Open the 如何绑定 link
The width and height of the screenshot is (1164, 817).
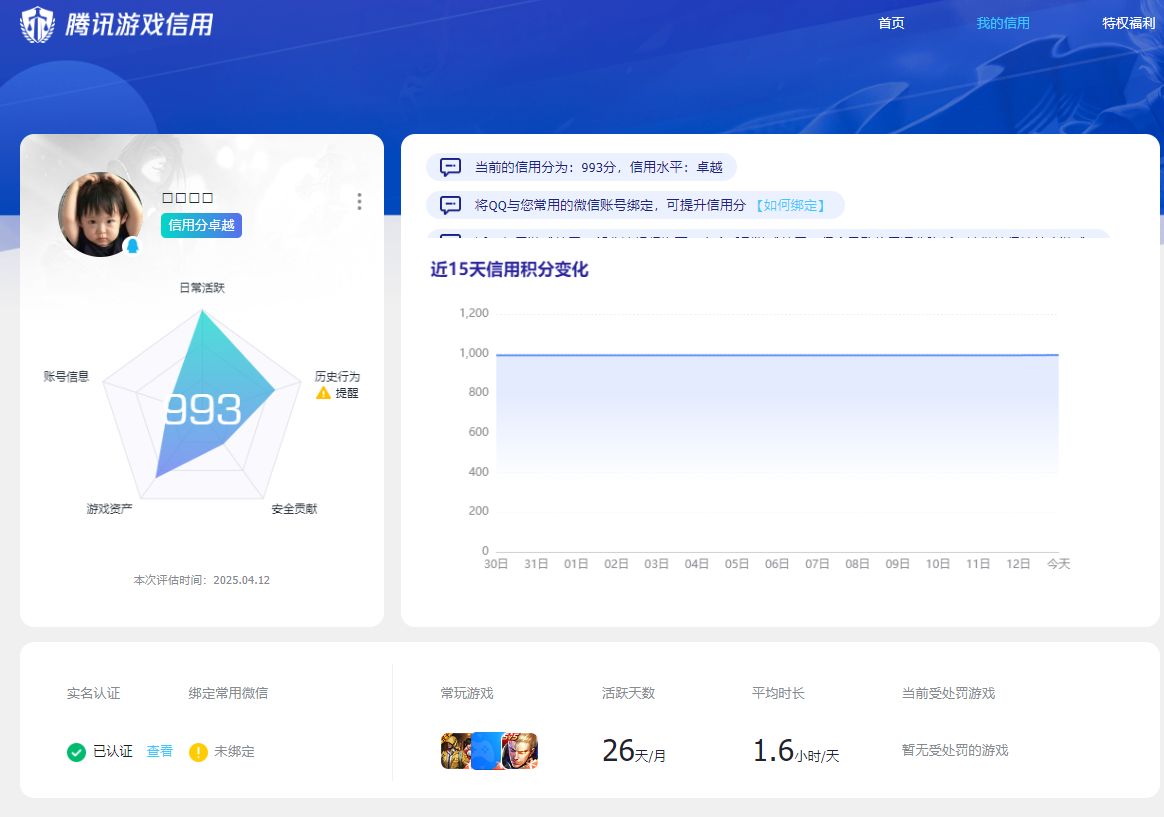791,205
